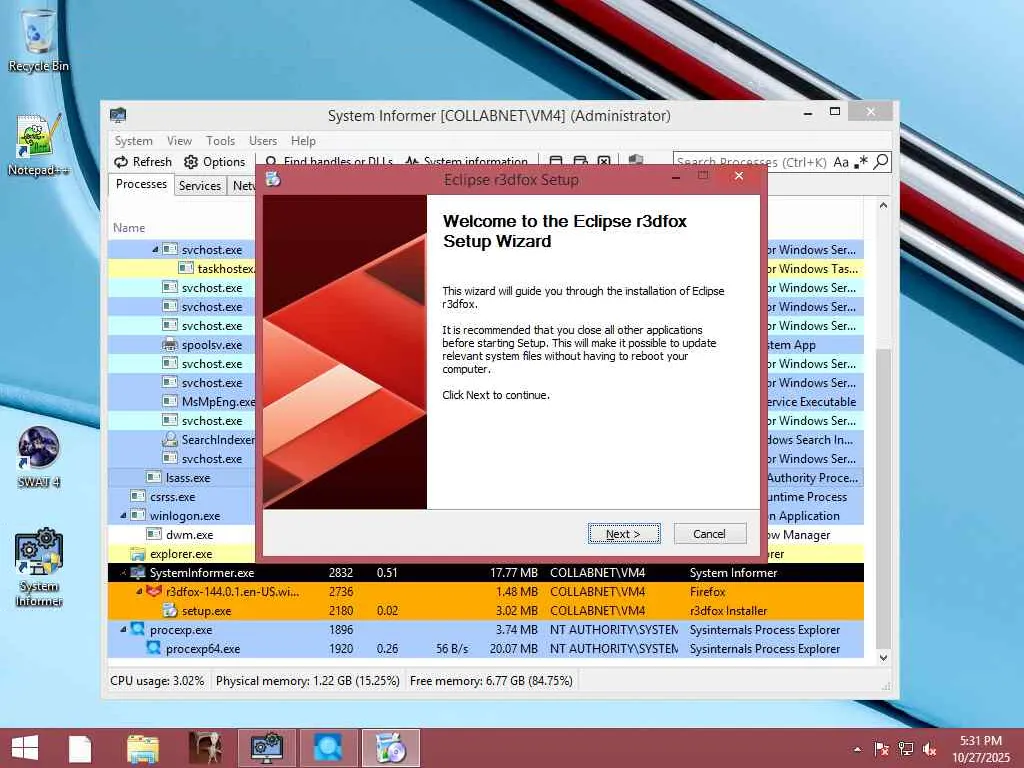Click the Windows Start button
The height and width of the screenshot is (768, 1024).
point(25,748)
